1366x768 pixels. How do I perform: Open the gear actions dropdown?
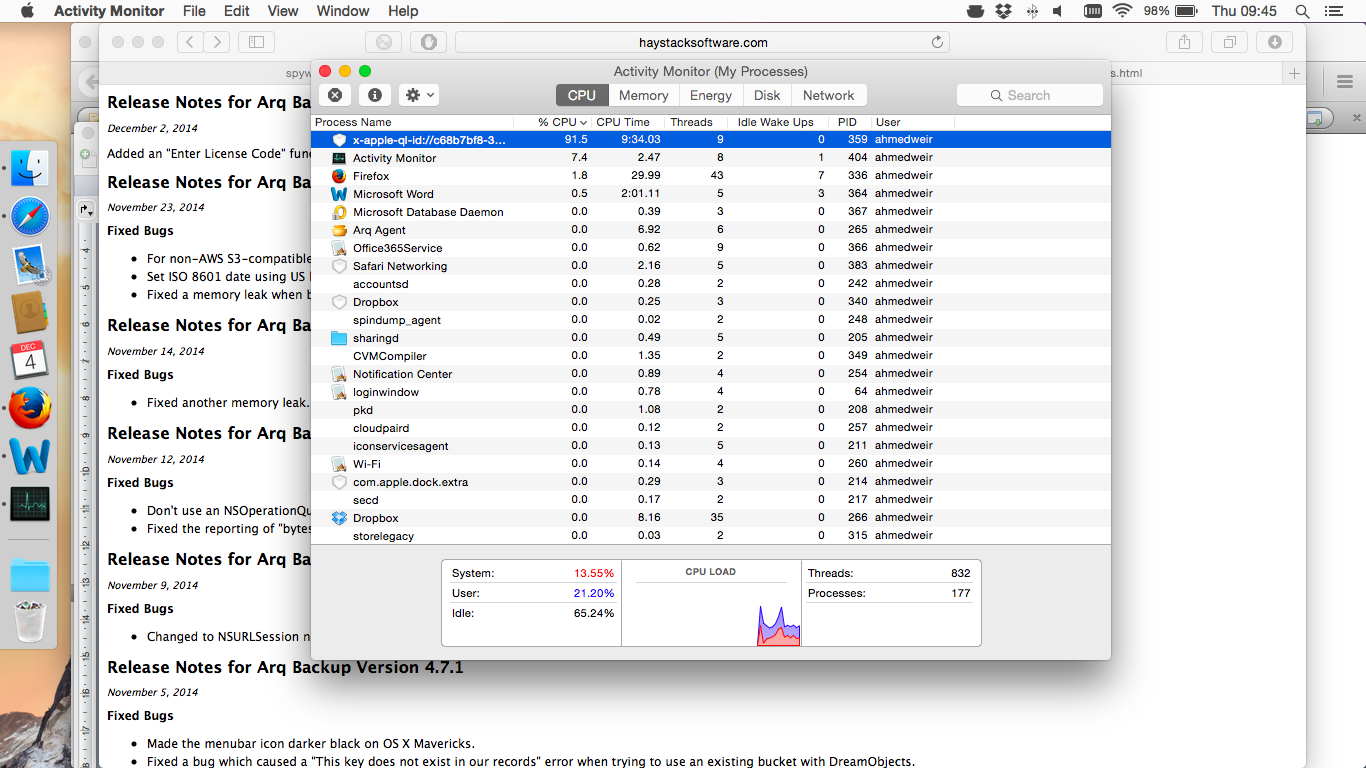(418, 95)
